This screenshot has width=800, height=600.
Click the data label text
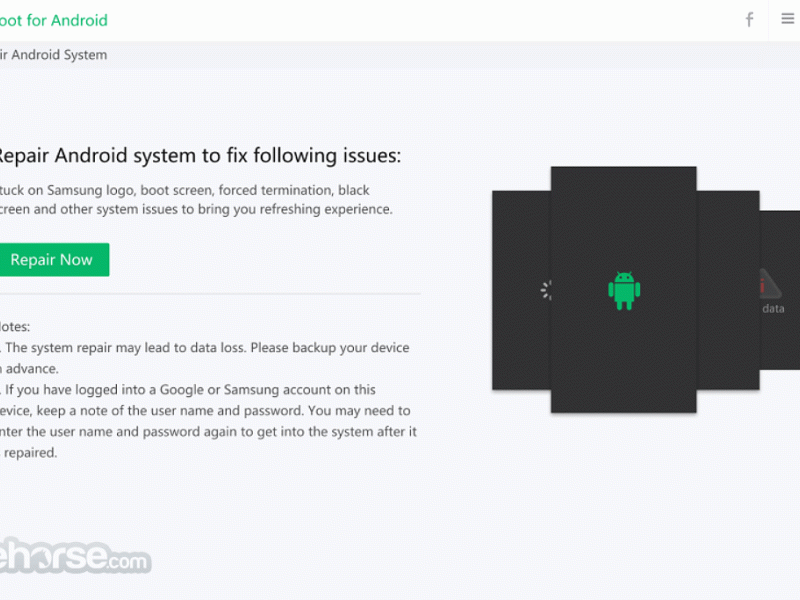[x=773, y=309]
